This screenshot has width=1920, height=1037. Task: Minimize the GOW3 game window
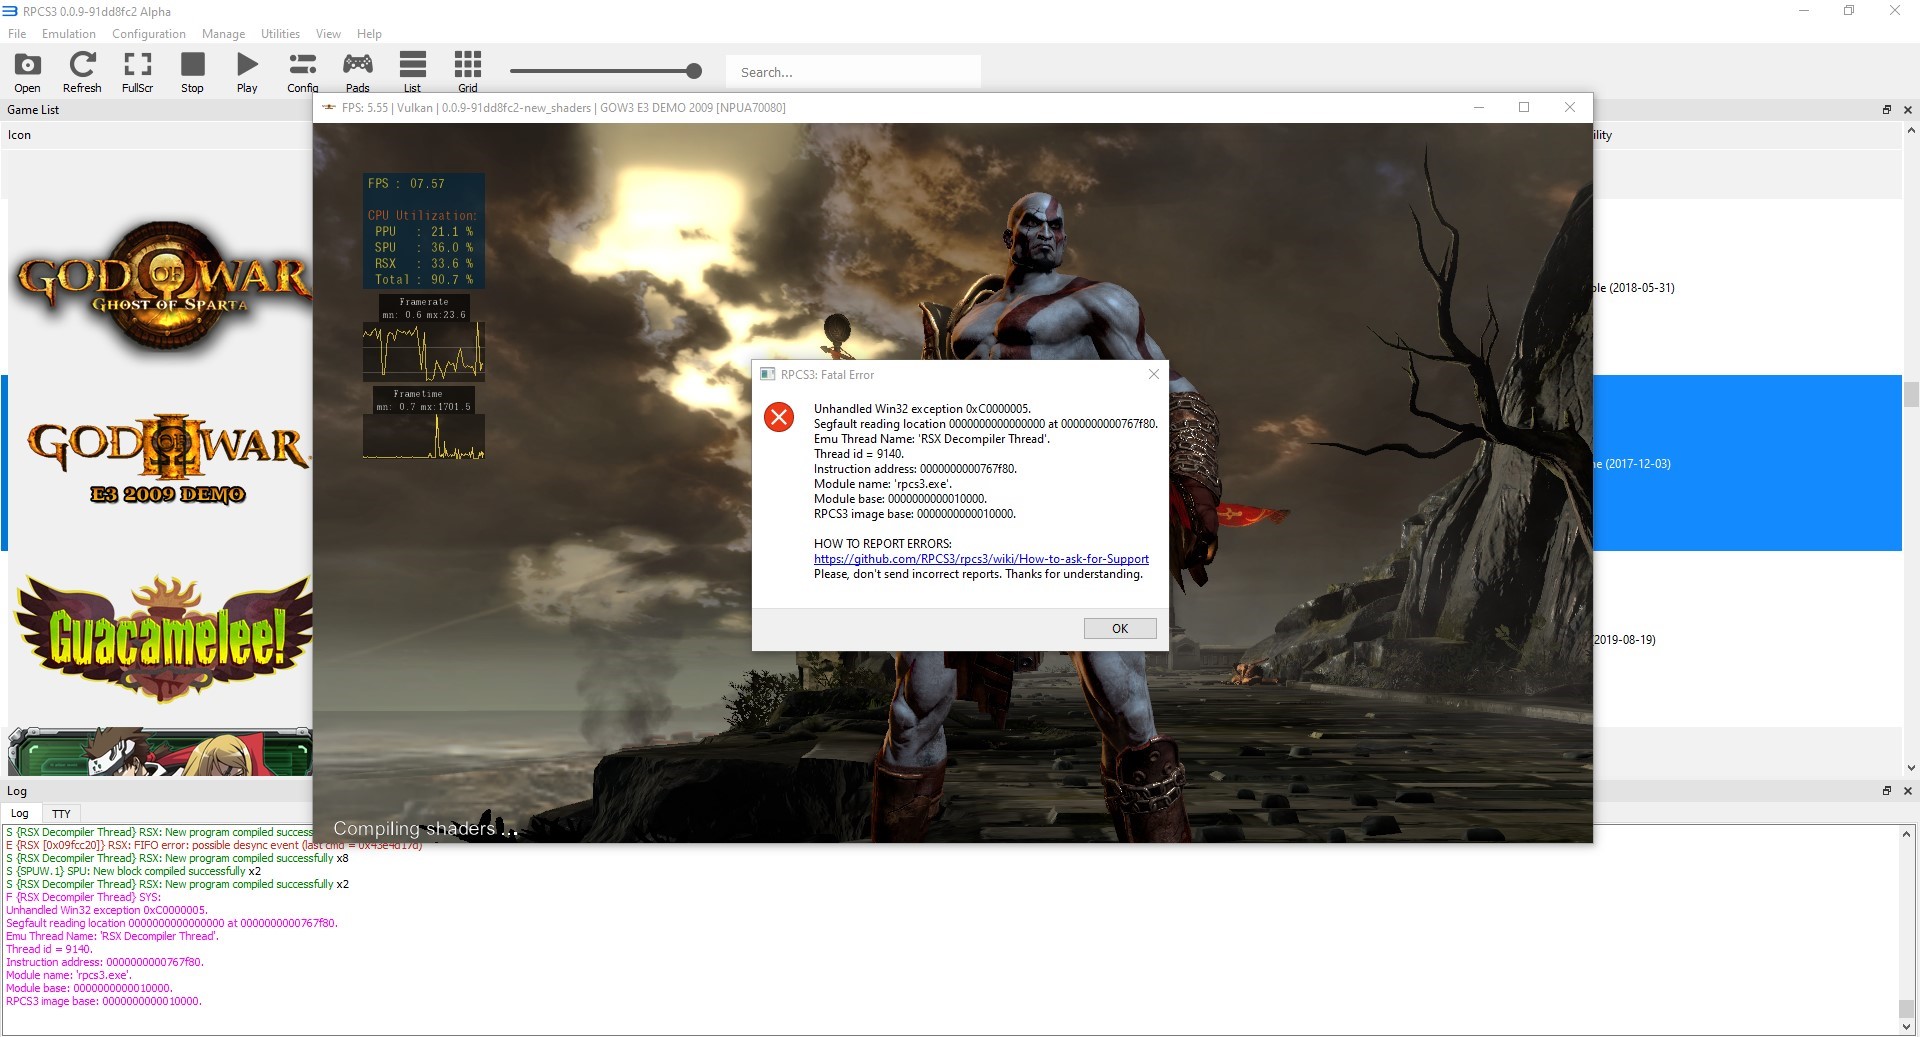pyautogui.click(x=1479, y=107)
